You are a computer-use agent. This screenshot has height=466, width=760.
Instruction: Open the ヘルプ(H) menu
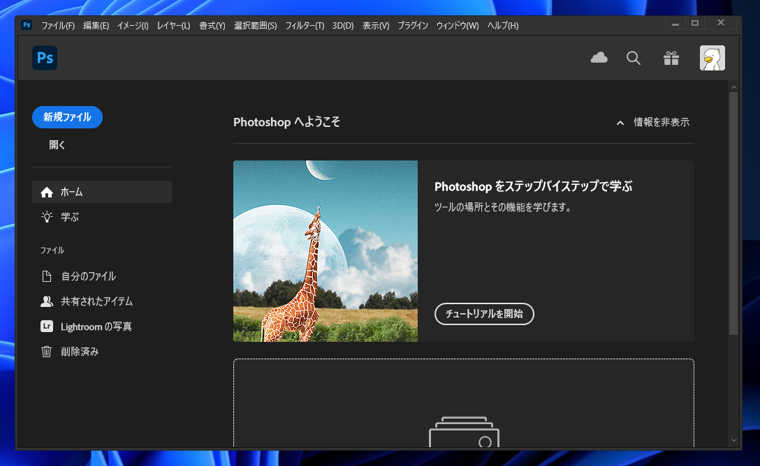point(503,26)
